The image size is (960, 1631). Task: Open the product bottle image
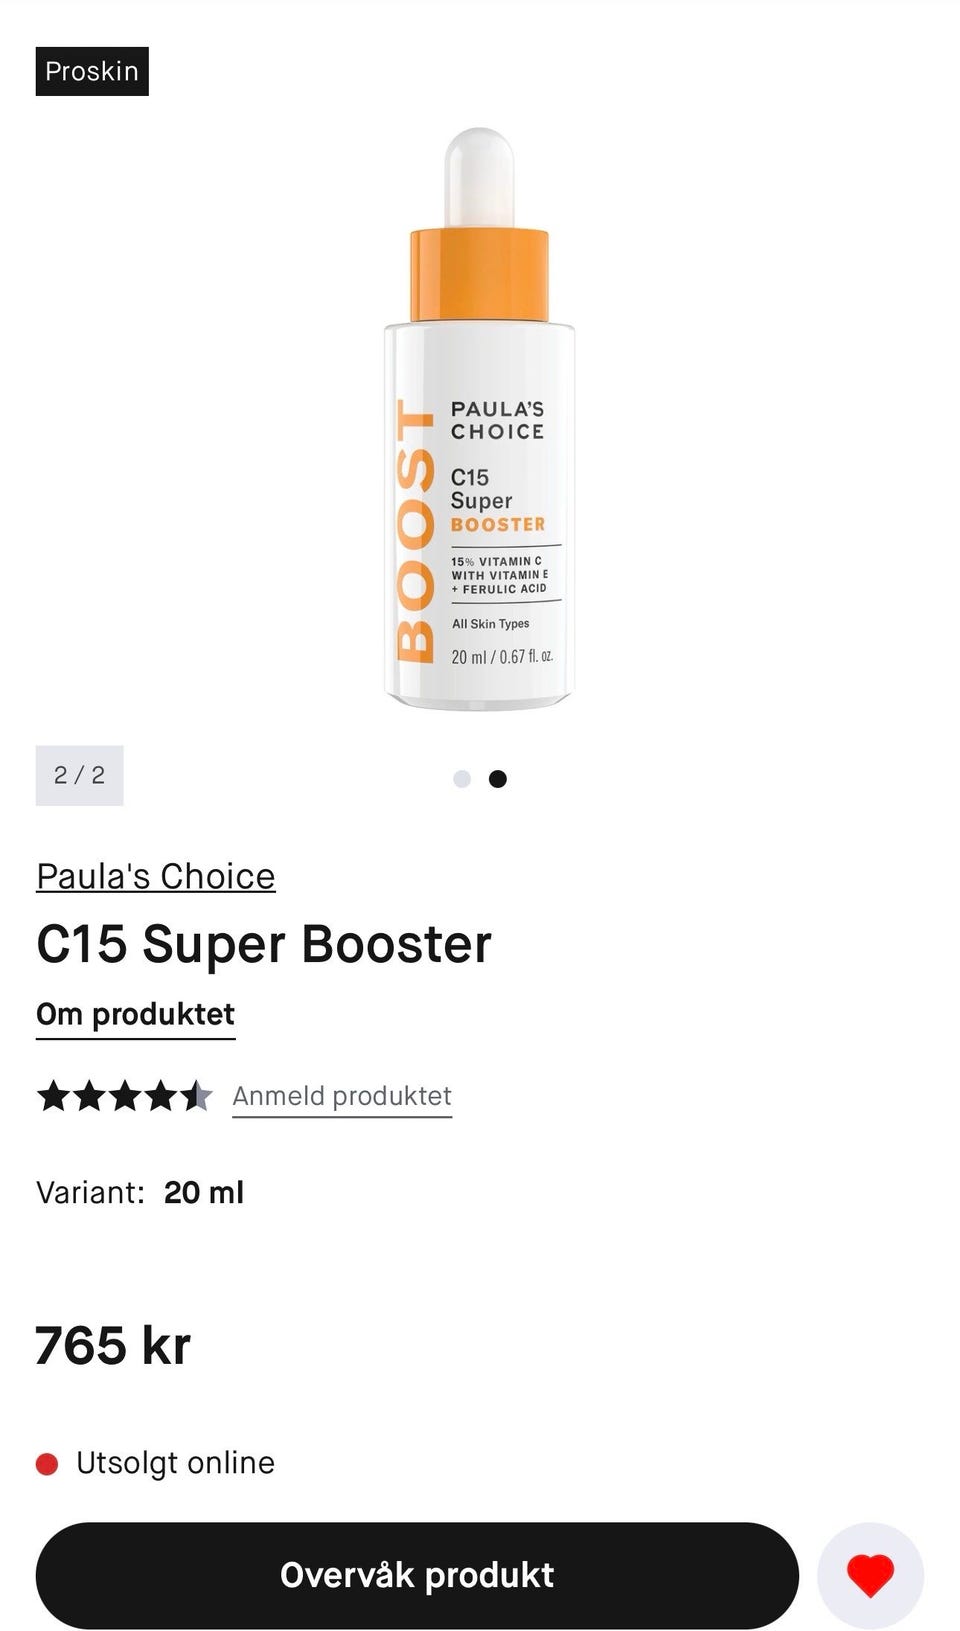[480, 419]
